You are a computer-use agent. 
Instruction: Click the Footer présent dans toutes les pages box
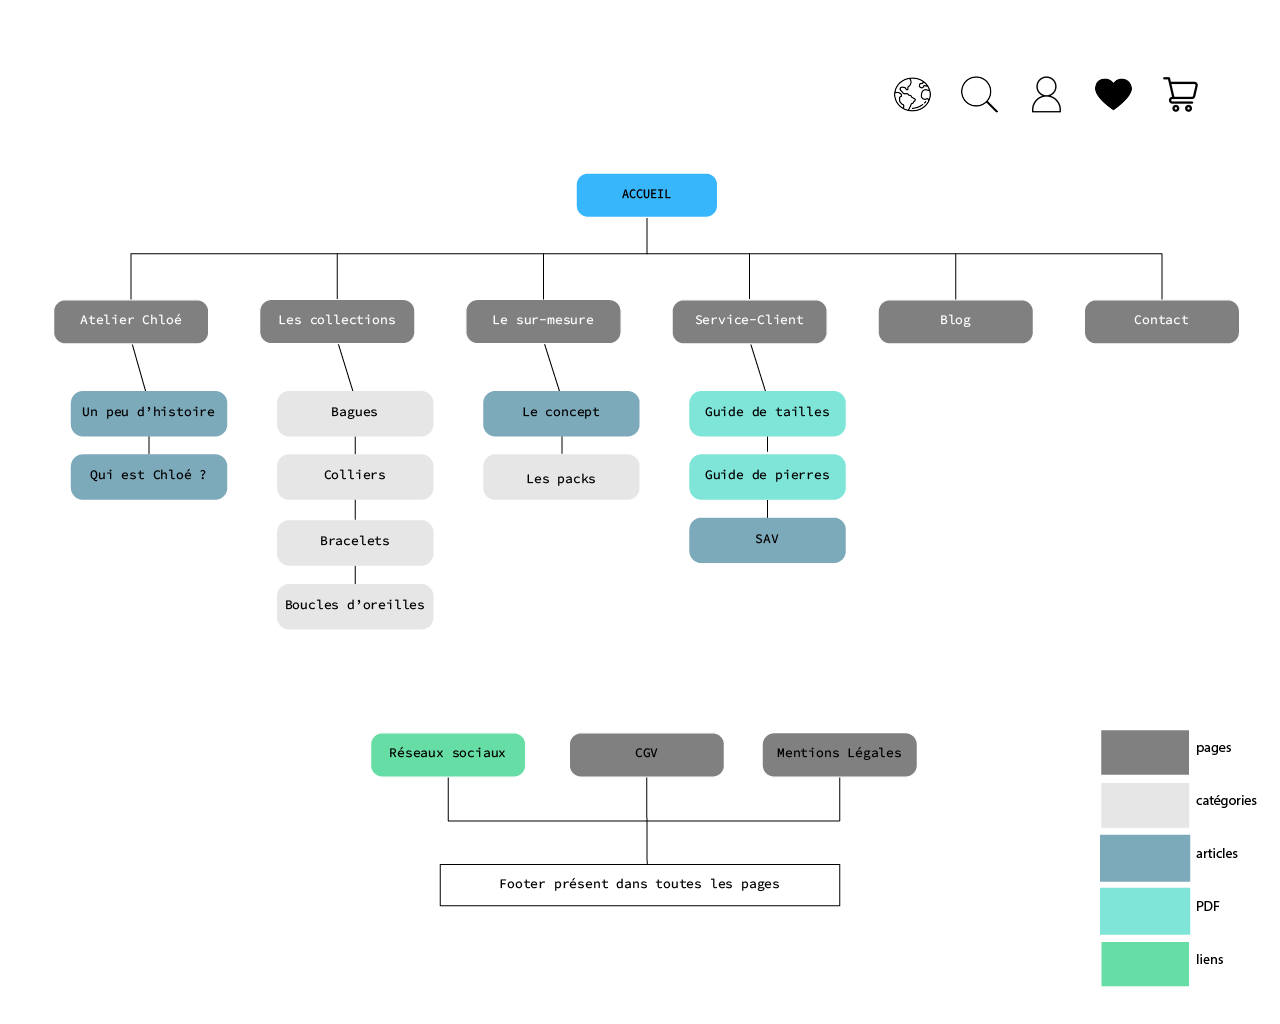coord(640,885)
